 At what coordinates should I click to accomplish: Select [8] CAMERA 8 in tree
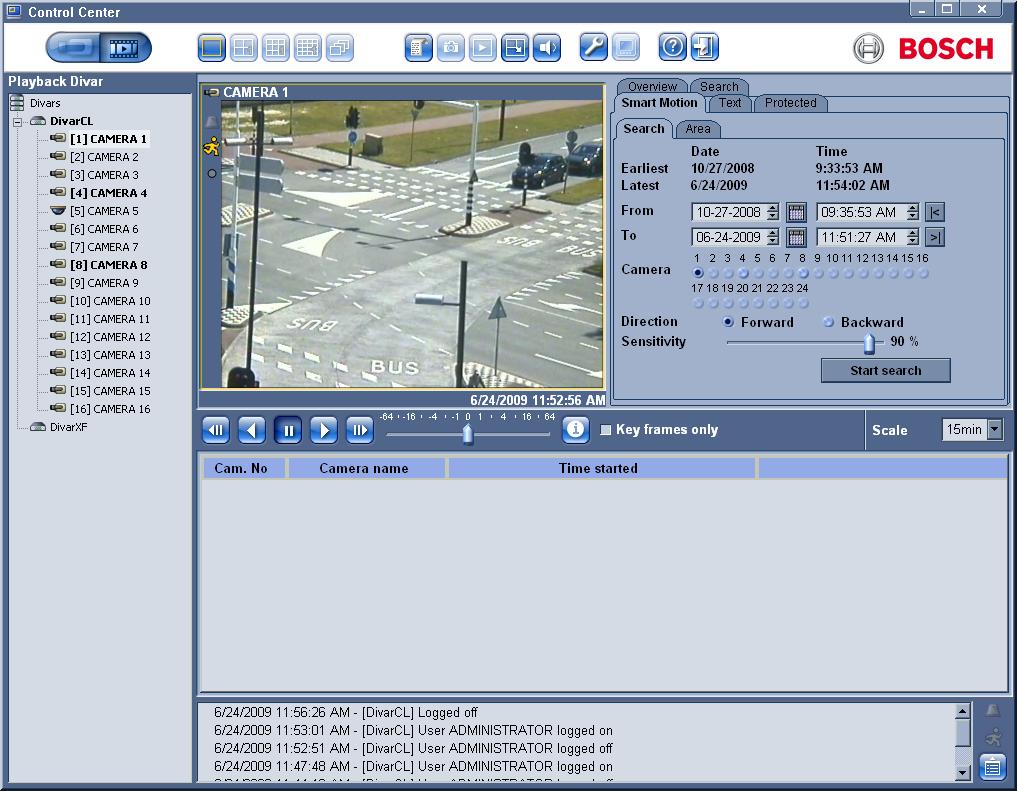coord(108,265)
